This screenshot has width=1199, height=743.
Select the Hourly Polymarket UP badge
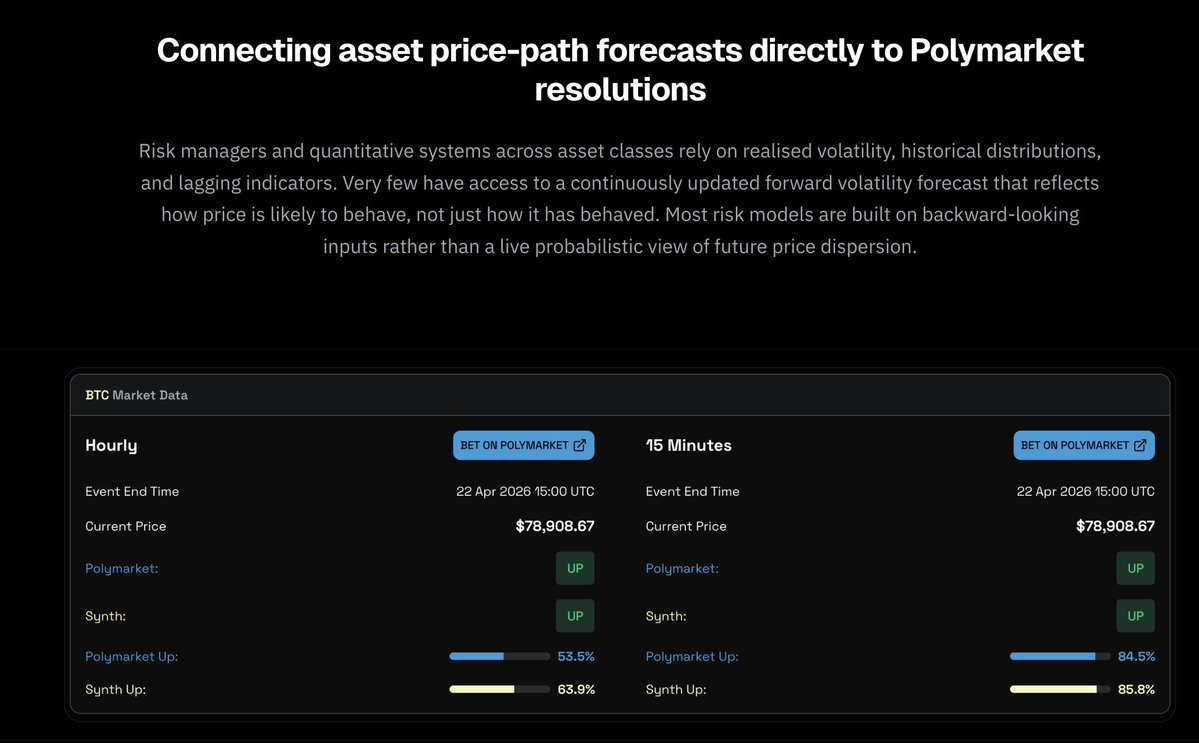pyautogui.click(x=575, y=569)
